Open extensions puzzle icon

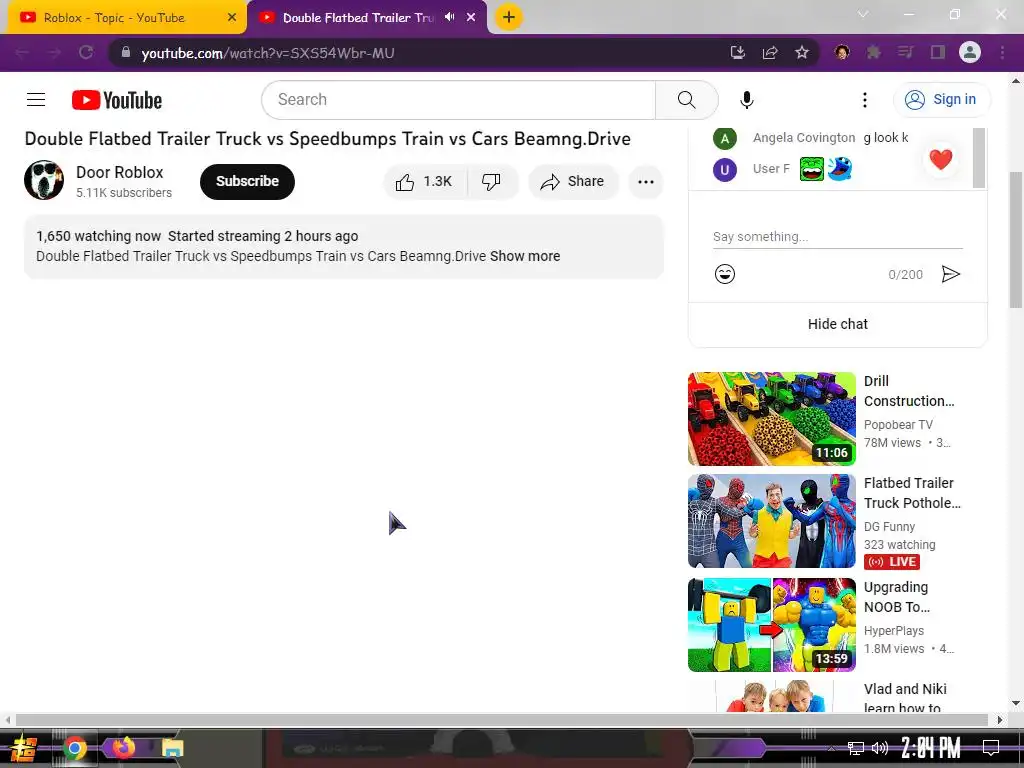[x=873, y=52]
